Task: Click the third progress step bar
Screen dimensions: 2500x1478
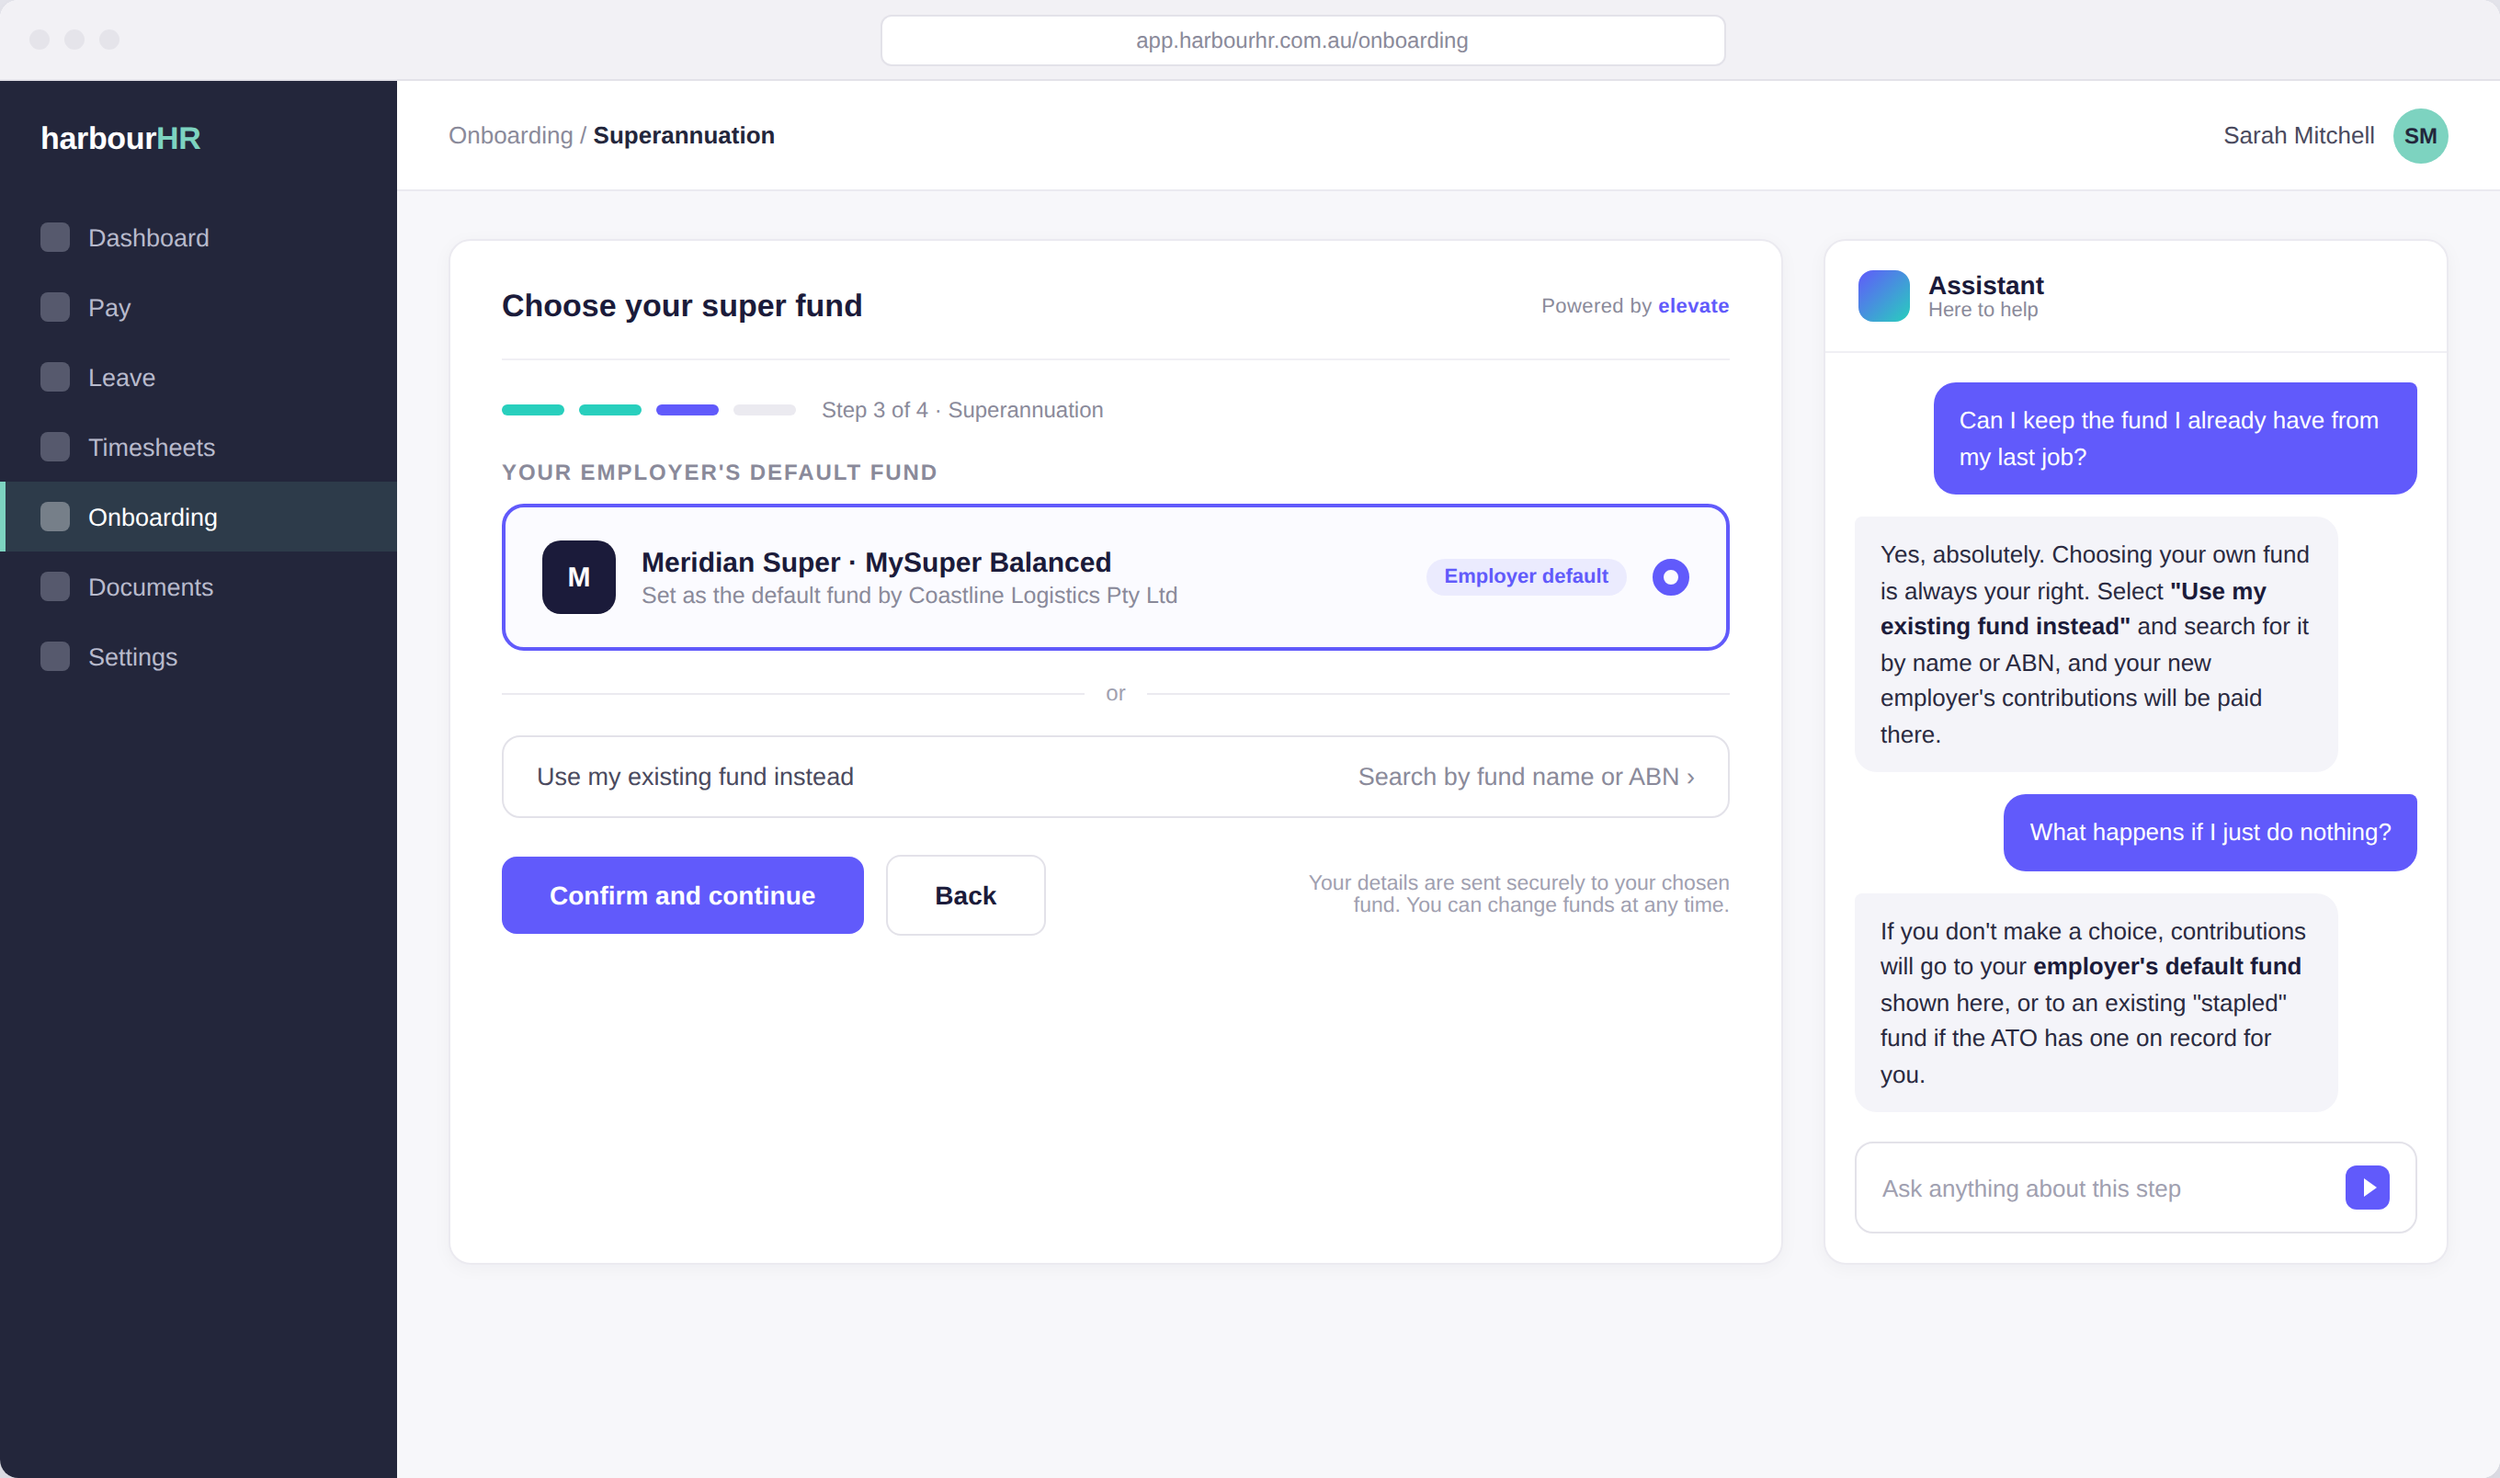Action: (x=687, y=410)
